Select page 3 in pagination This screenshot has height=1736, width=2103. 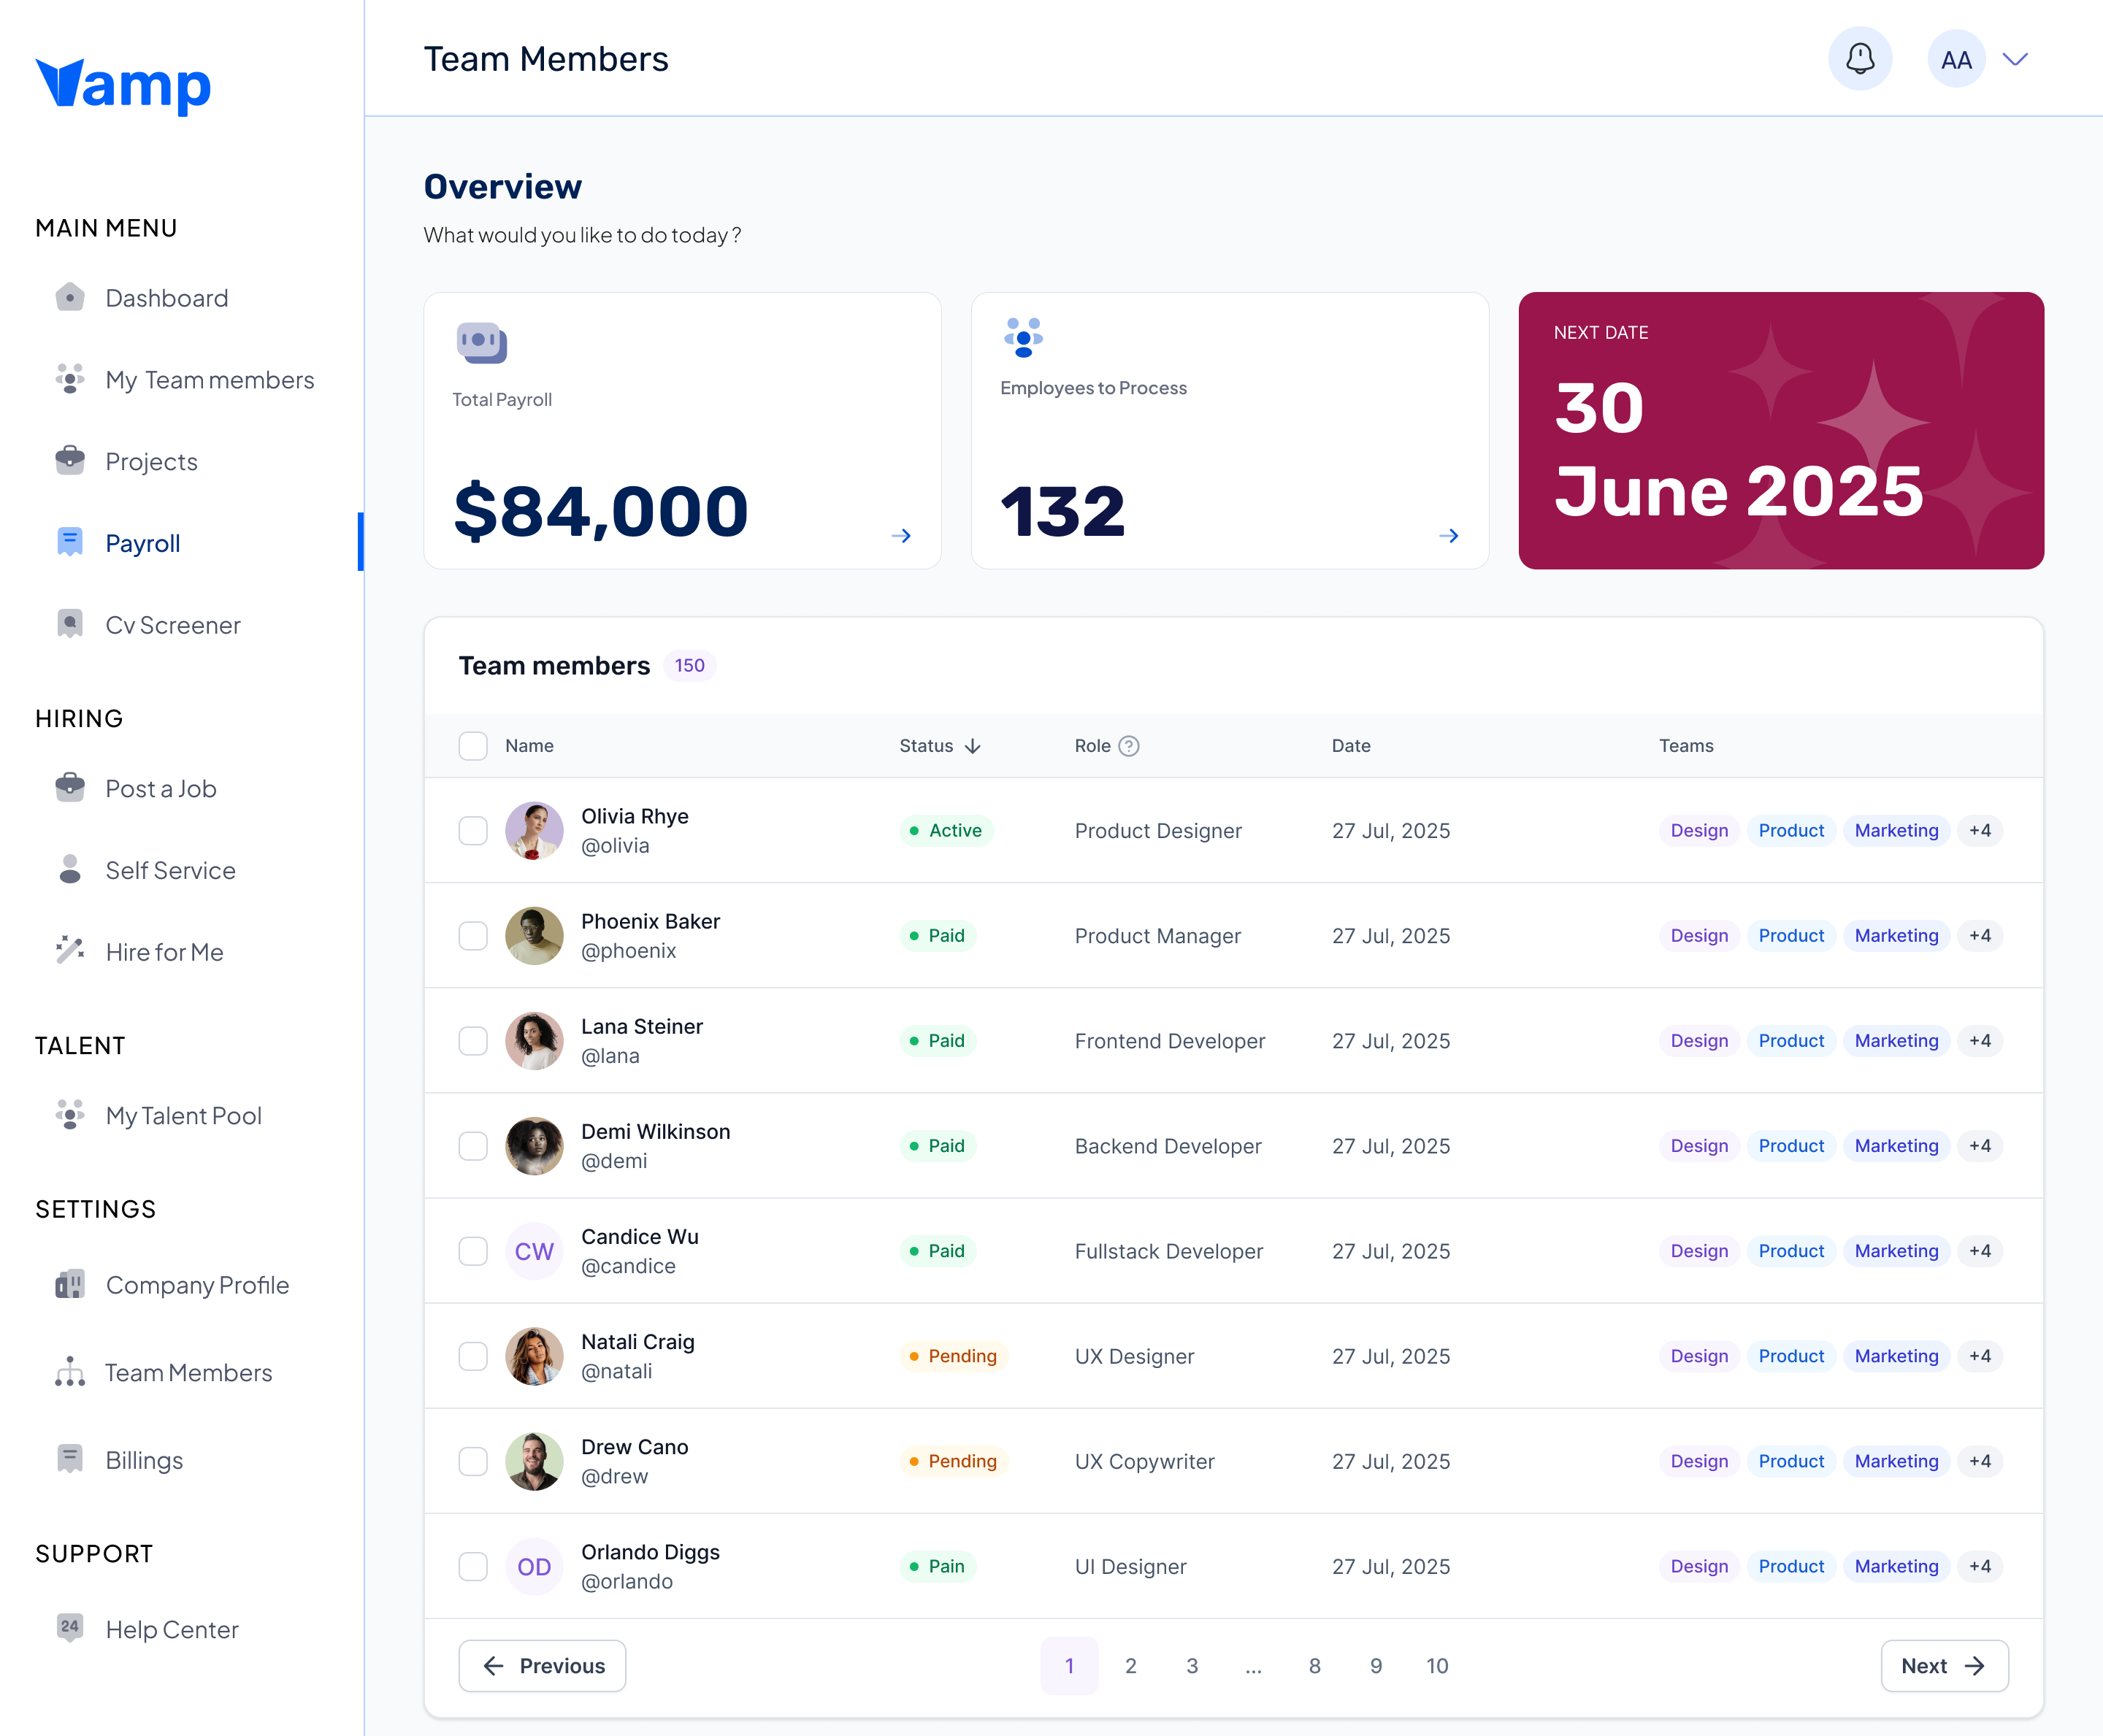click(x=1192, y=1666)
